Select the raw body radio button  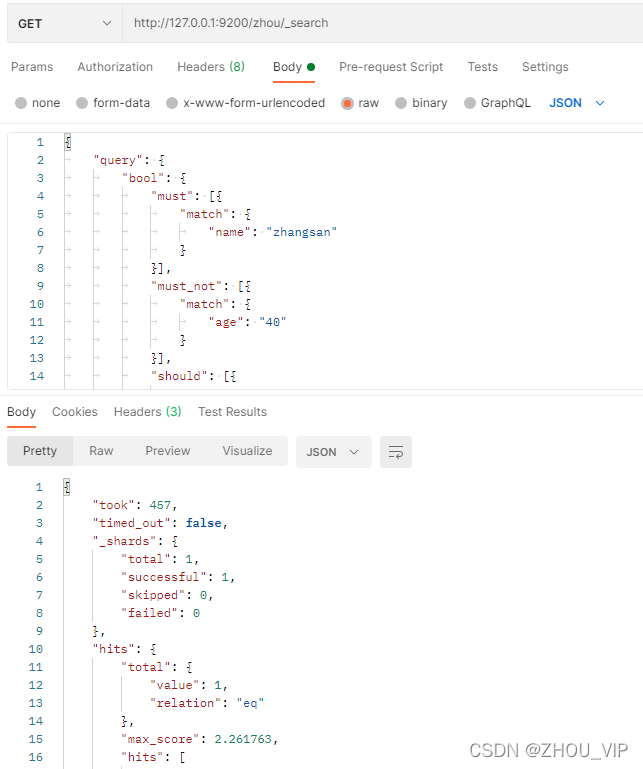tap(347, 103)
